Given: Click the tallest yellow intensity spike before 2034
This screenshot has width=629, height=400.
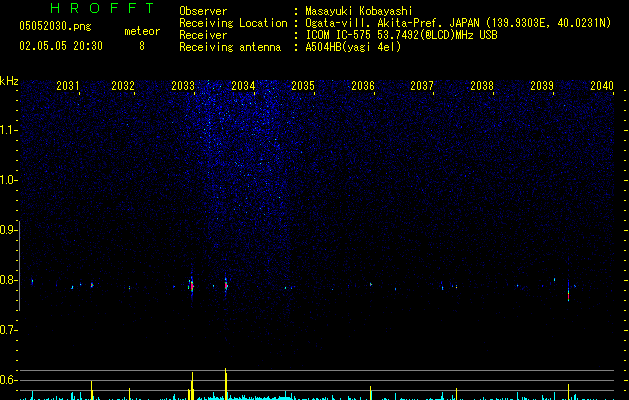Looking at the screenshot, I should [226, 384].
